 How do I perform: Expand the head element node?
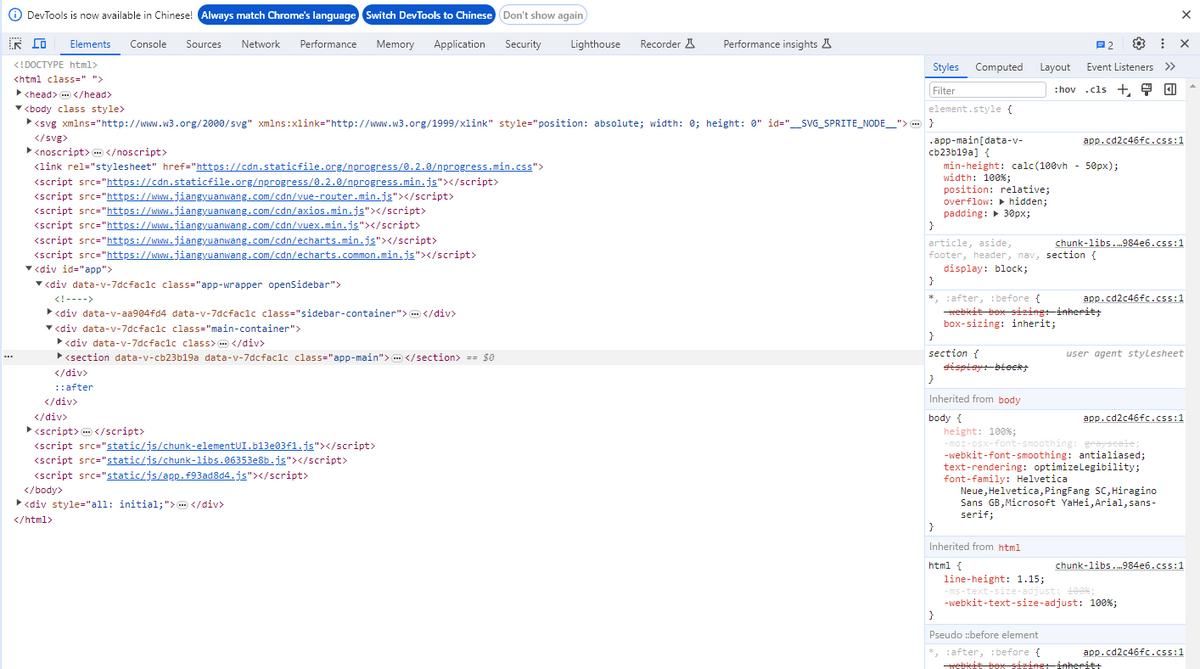pos(19,94)
